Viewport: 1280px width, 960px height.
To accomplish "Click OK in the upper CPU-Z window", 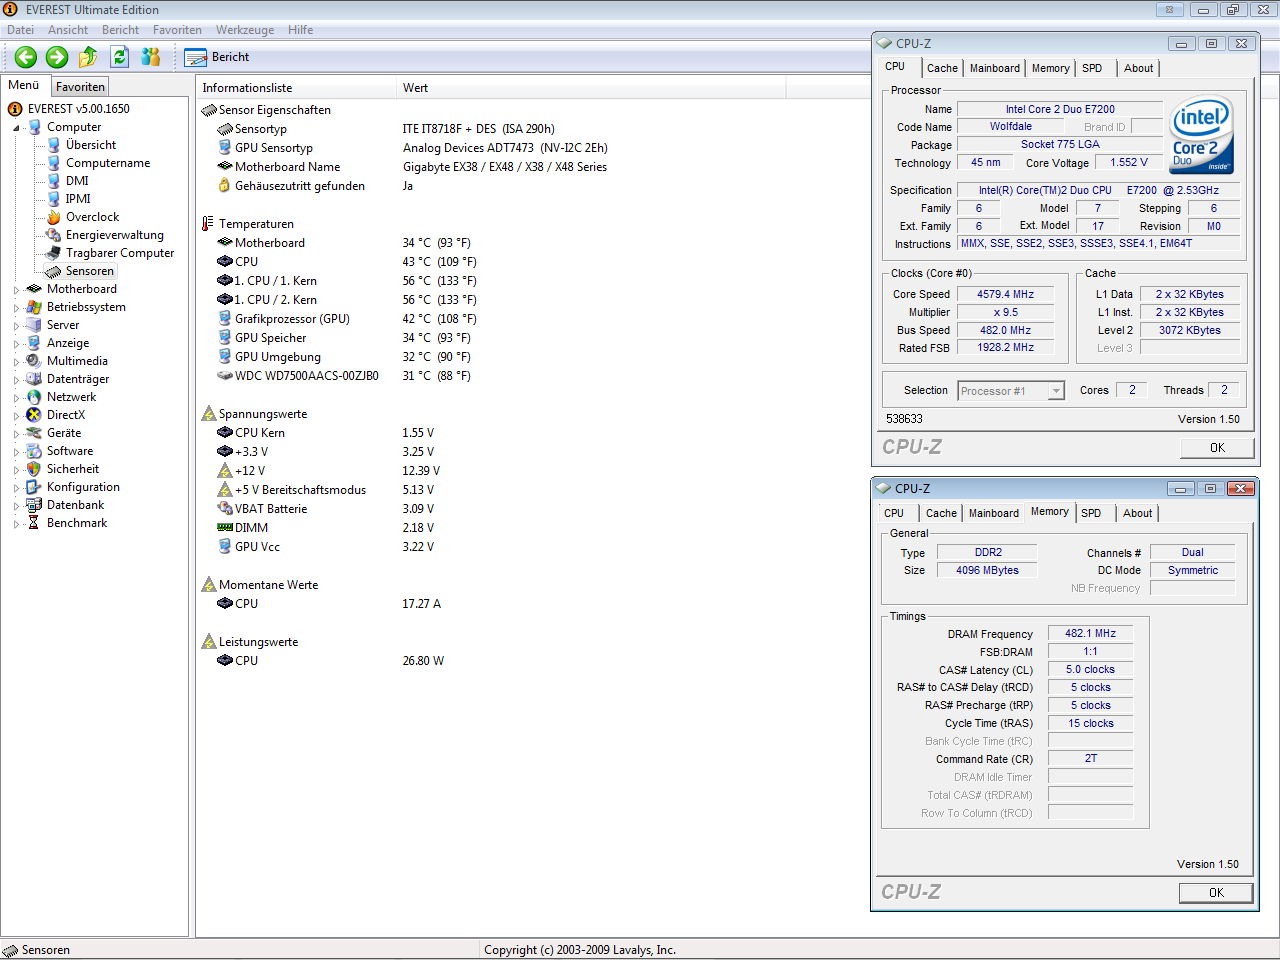I will pos(1217,448).
